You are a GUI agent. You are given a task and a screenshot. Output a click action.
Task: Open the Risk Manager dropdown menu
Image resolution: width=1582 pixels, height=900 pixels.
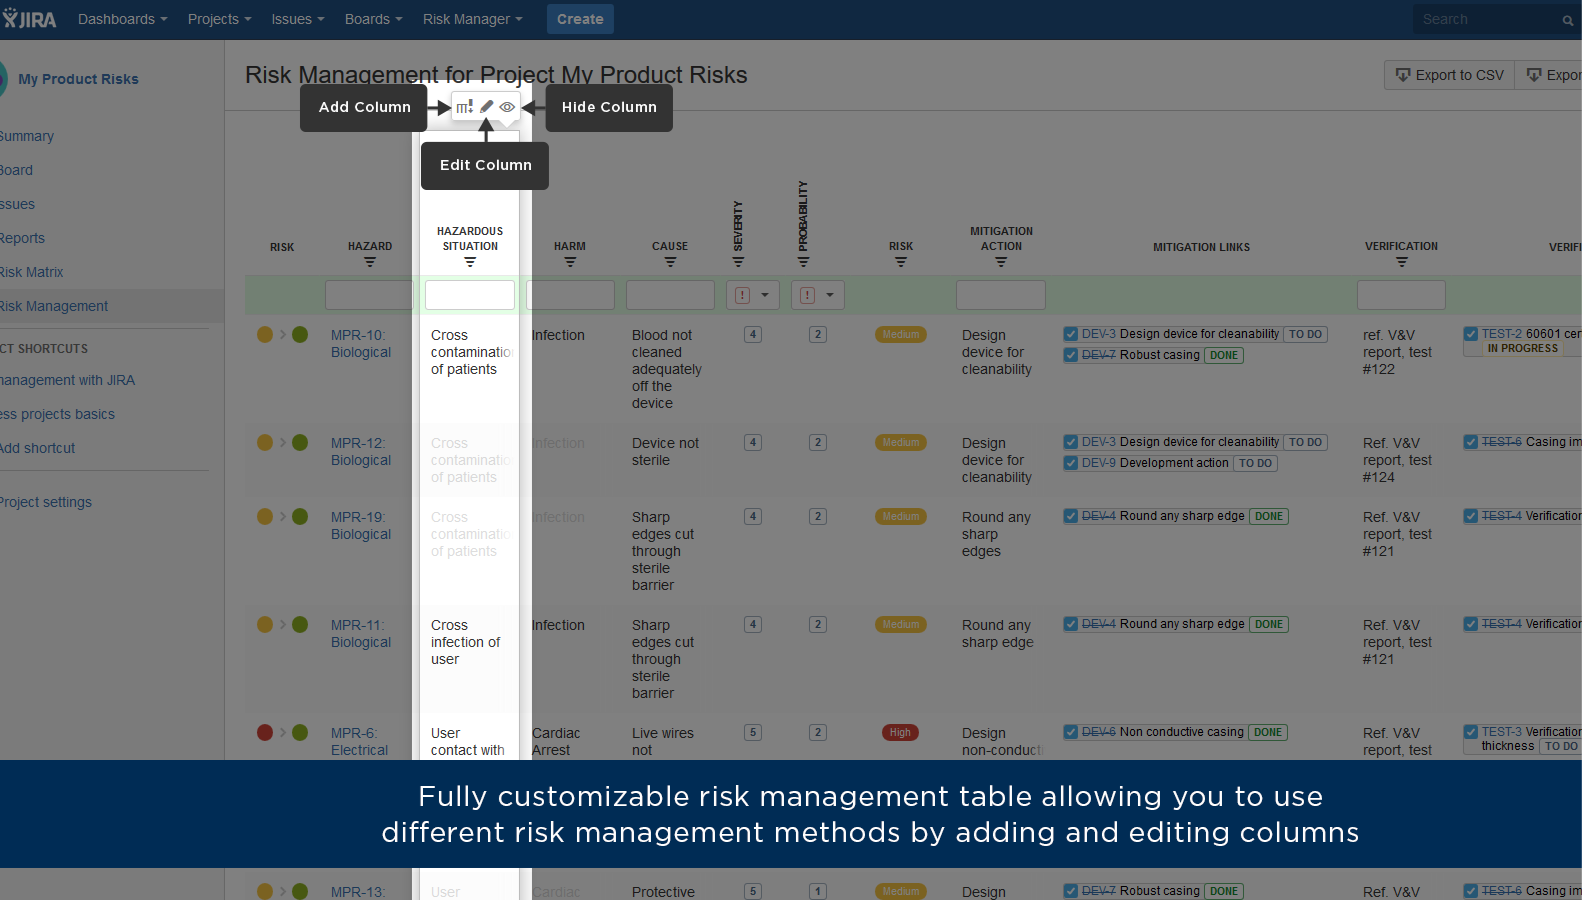pos(472,19)
